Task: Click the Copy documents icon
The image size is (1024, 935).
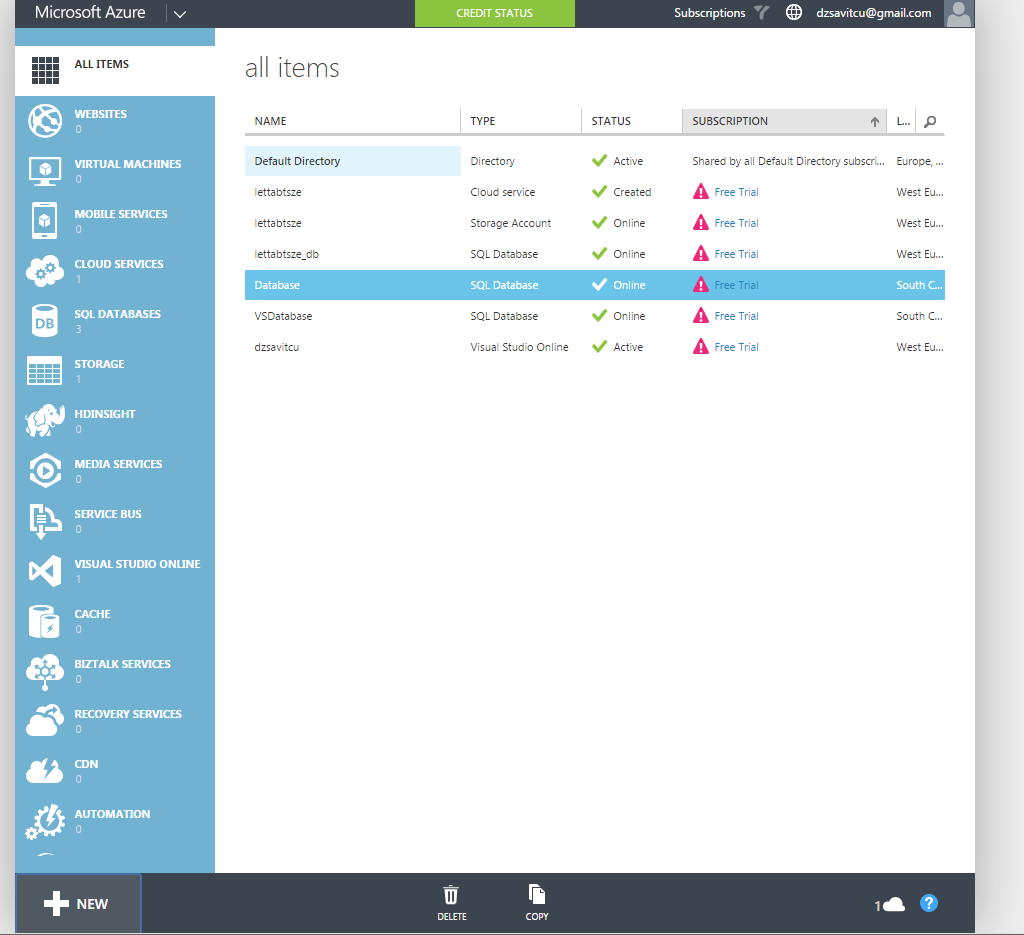Action: pyautogui.click(x=537, y=894)
